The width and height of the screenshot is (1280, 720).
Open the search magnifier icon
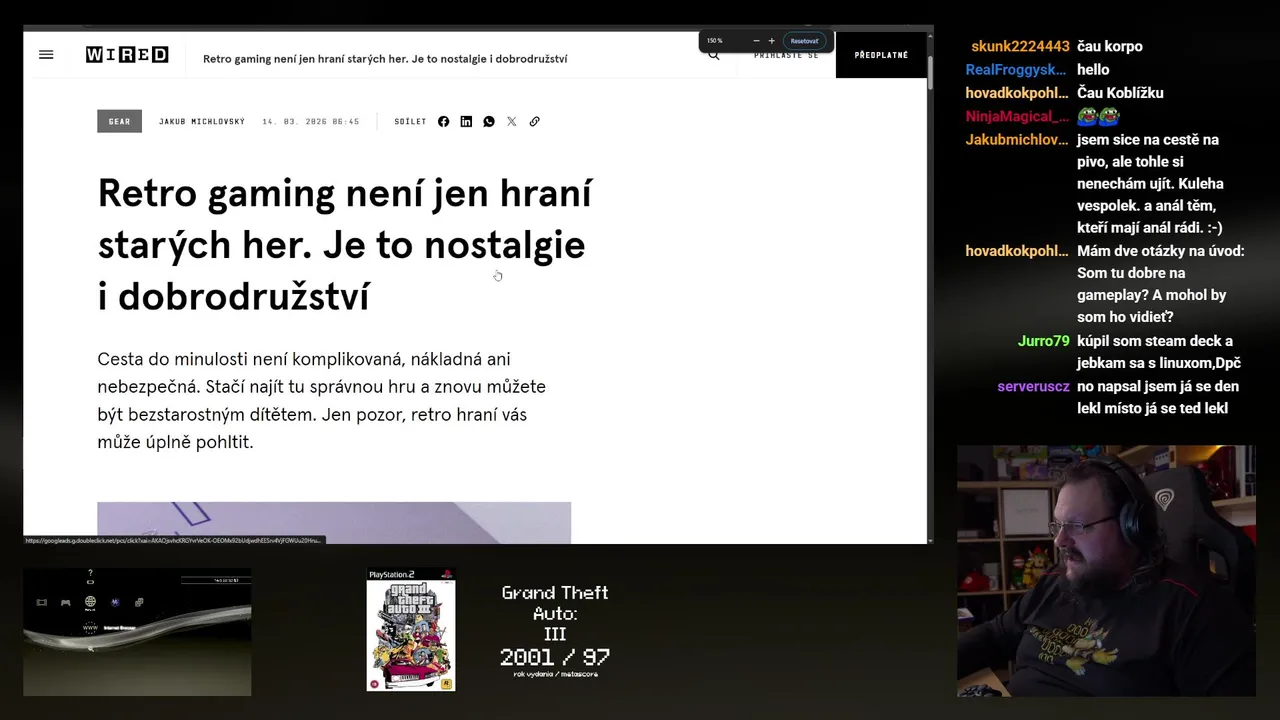click(714, 56)
